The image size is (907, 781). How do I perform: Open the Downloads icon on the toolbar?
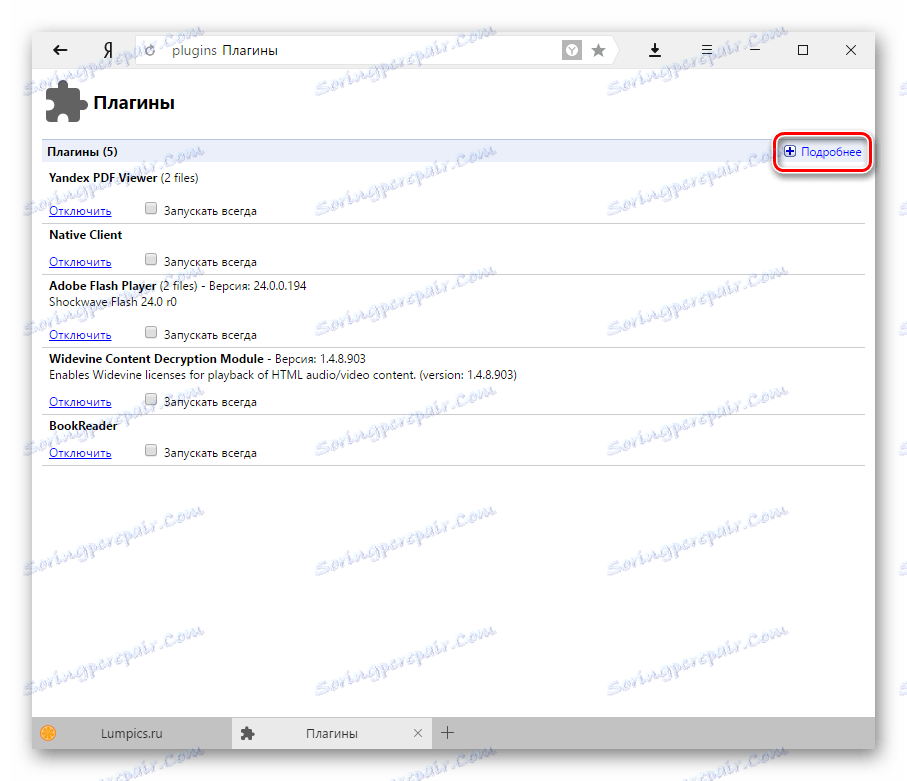[x=656, y=49]
